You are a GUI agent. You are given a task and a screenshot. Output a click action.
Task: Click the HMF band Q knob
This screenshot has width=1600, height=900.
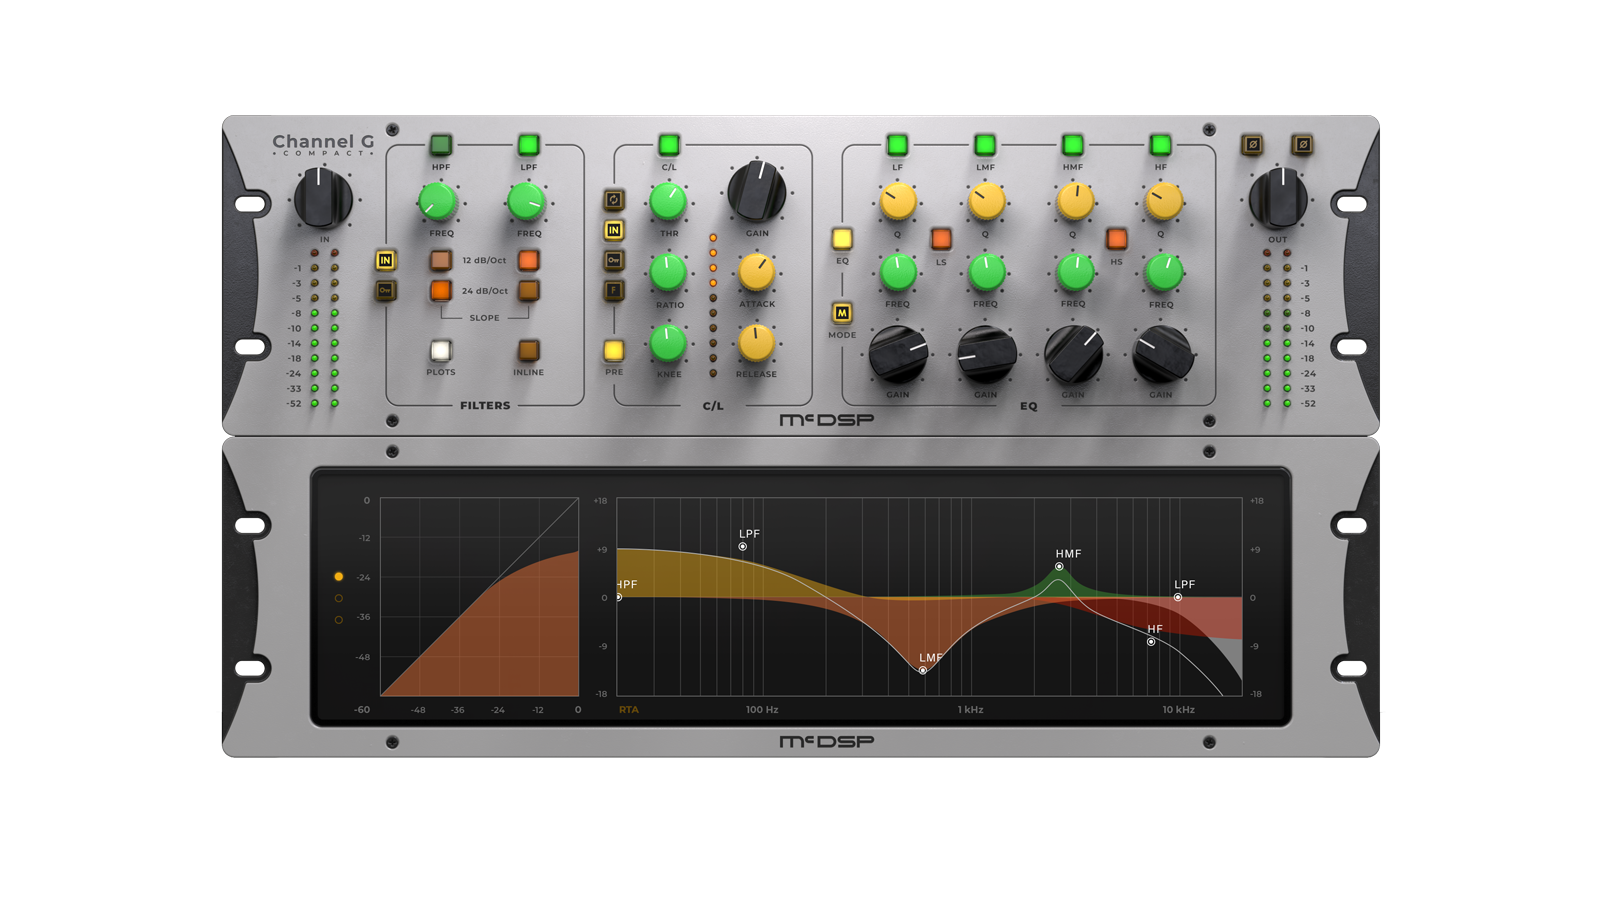click(1075, 203)
